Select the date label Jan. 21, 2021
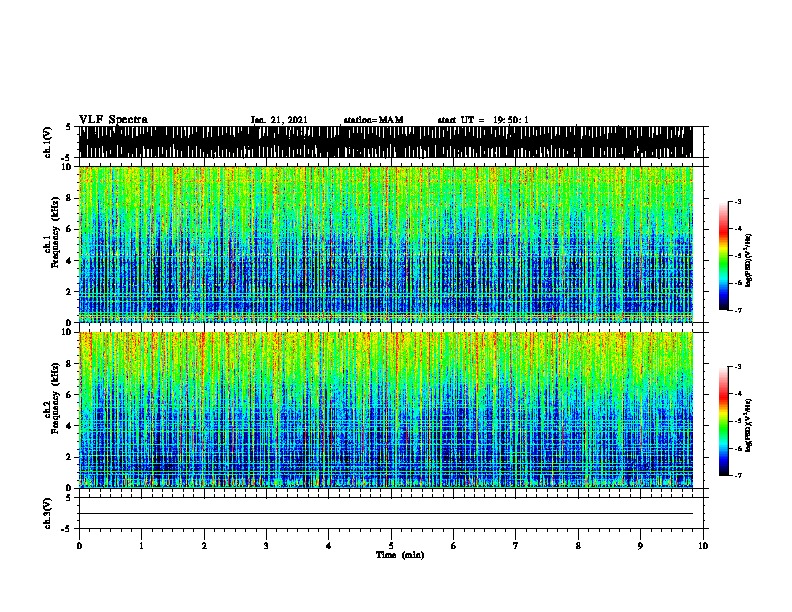The height and width of the screenshot is (612, 792). coord(279,120)
